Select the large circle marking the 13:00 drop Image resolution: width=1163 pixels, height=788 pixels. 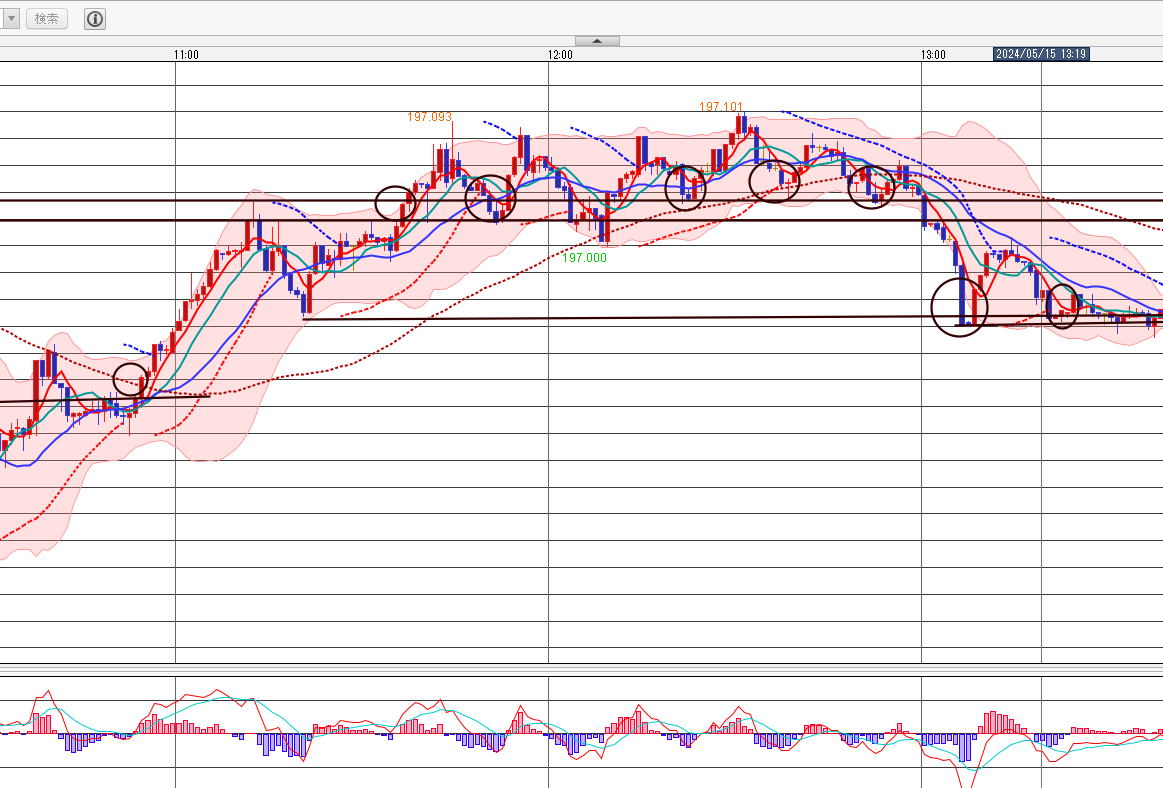pyautogui.click(x=958, y=306)
